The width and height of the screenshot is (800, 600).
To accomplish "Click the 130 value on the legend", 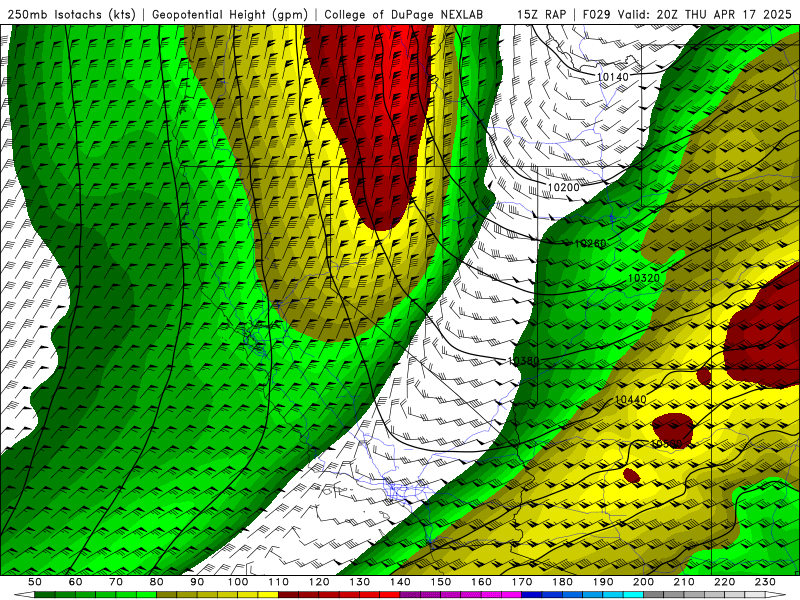I will point(360,582).
